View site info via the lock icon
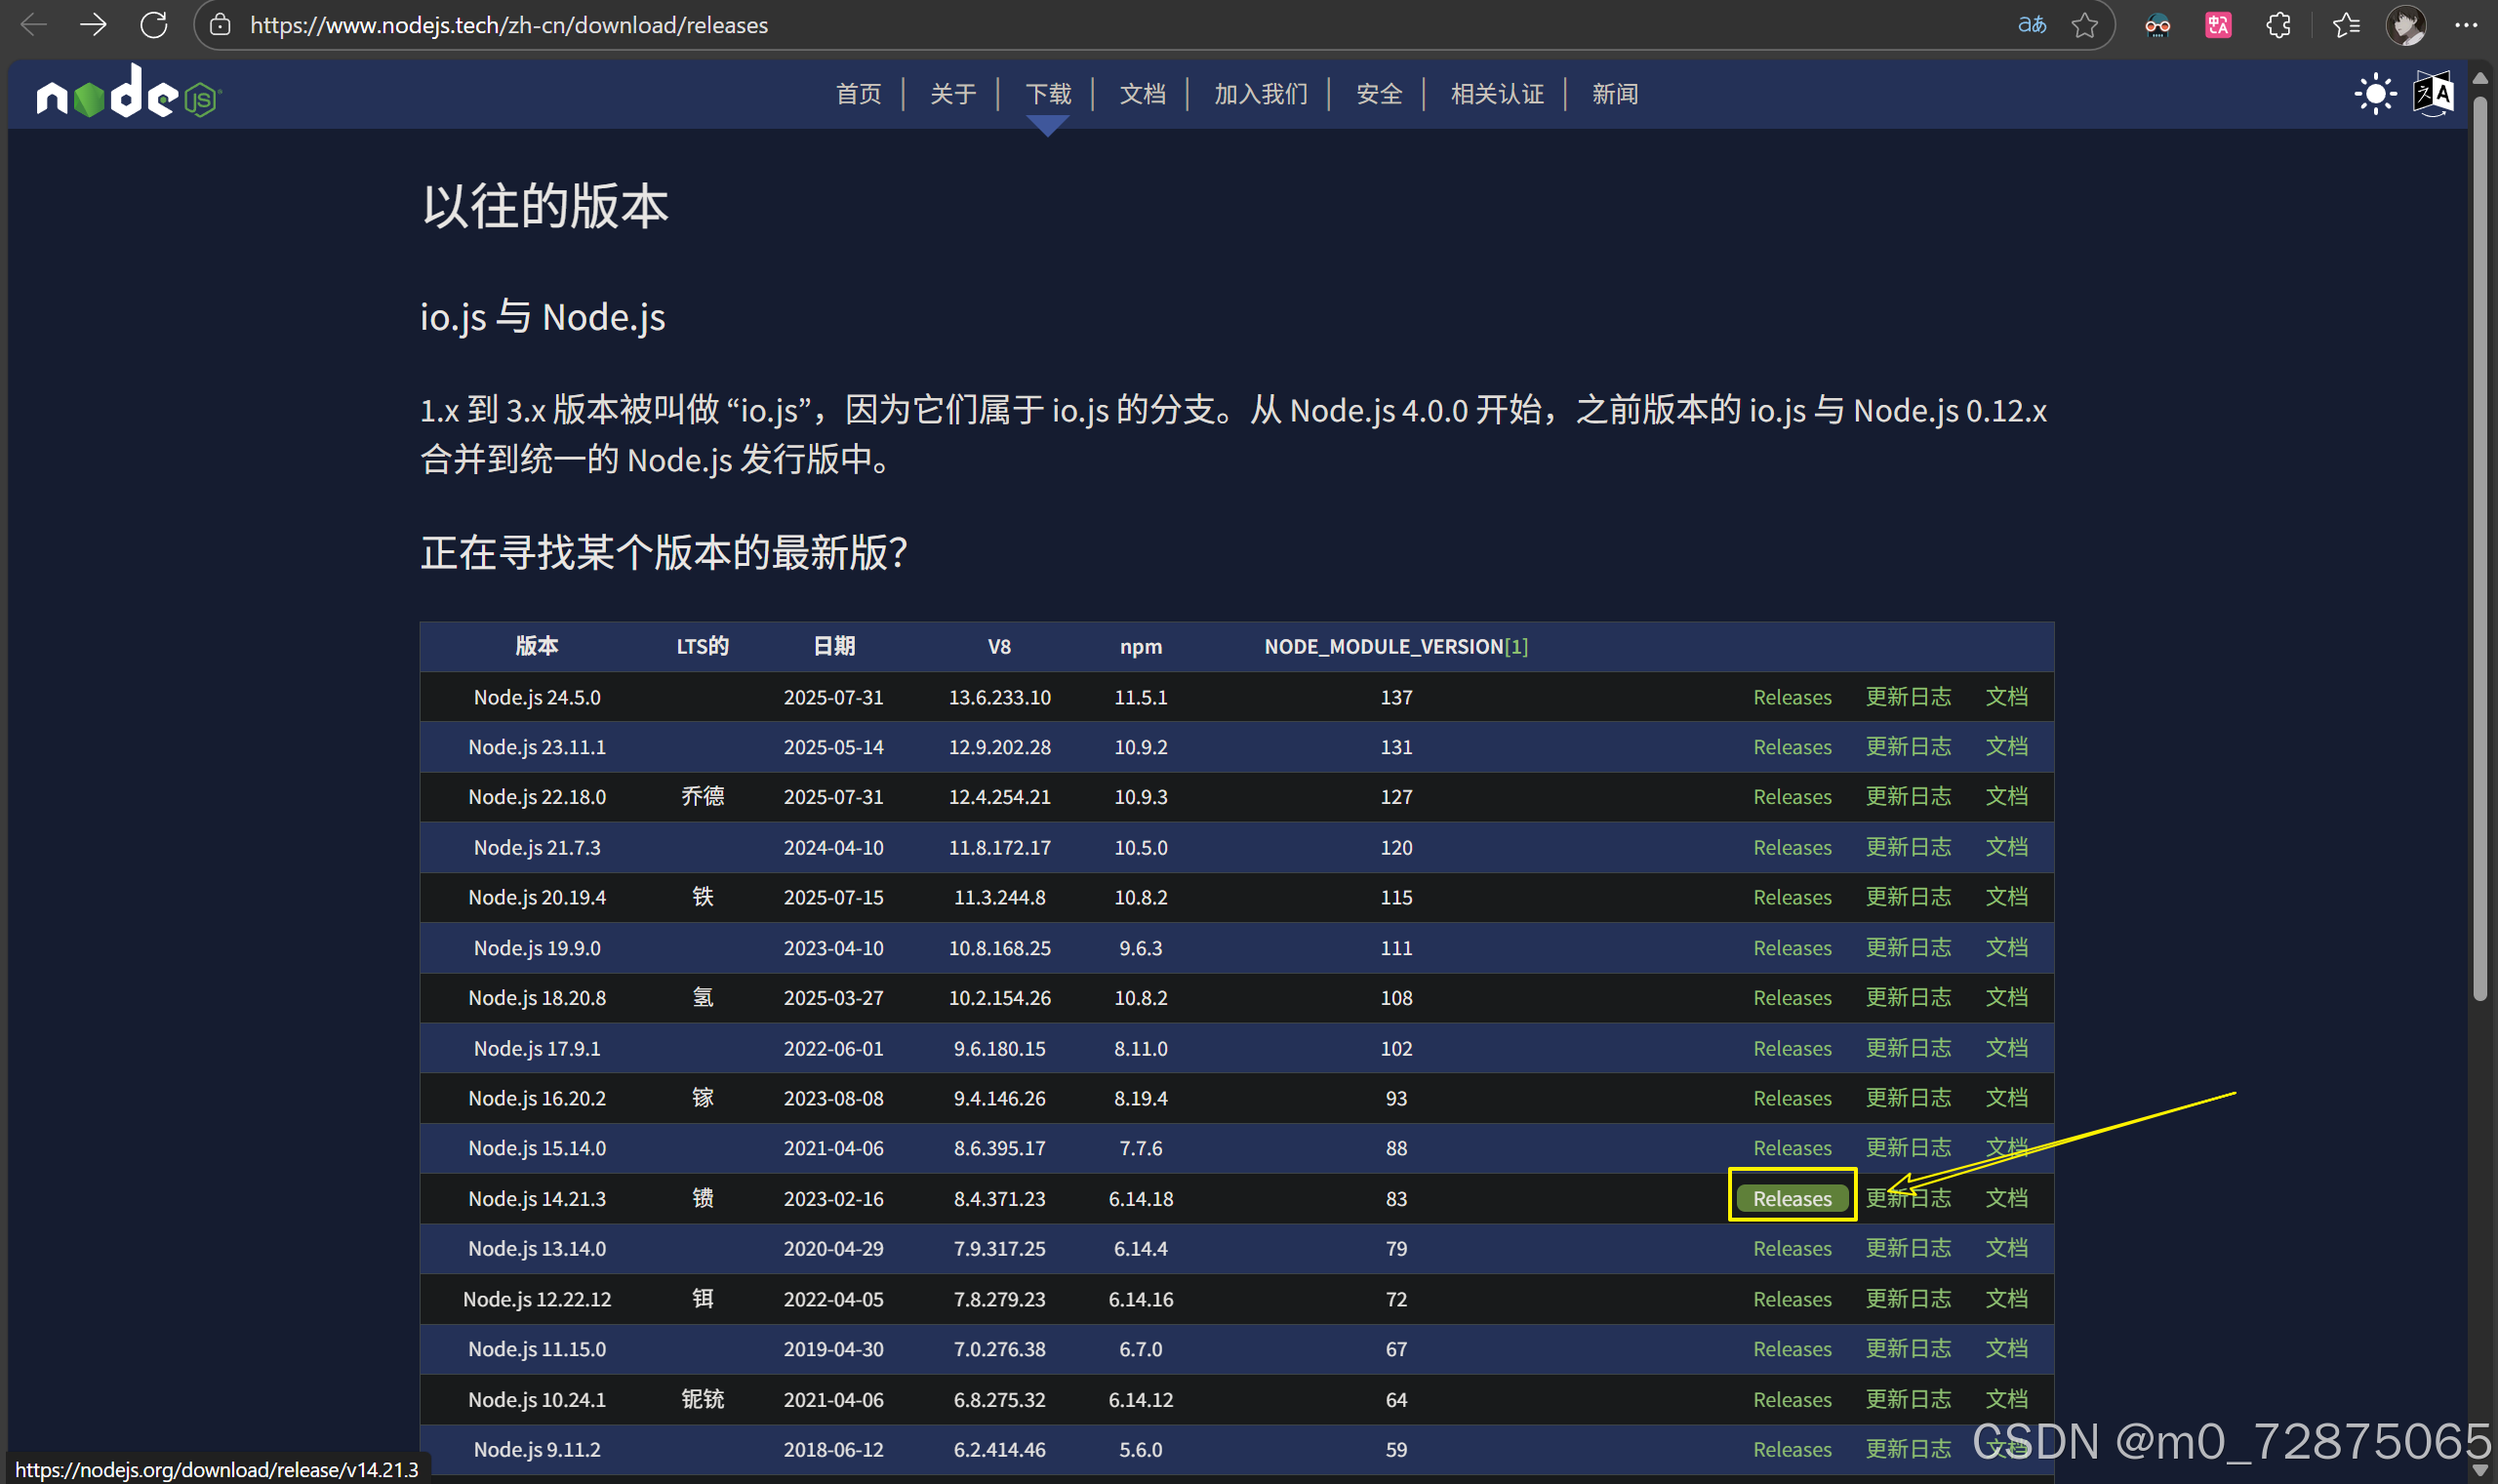The image size is (2498, 1484). (x=220, y=25)
